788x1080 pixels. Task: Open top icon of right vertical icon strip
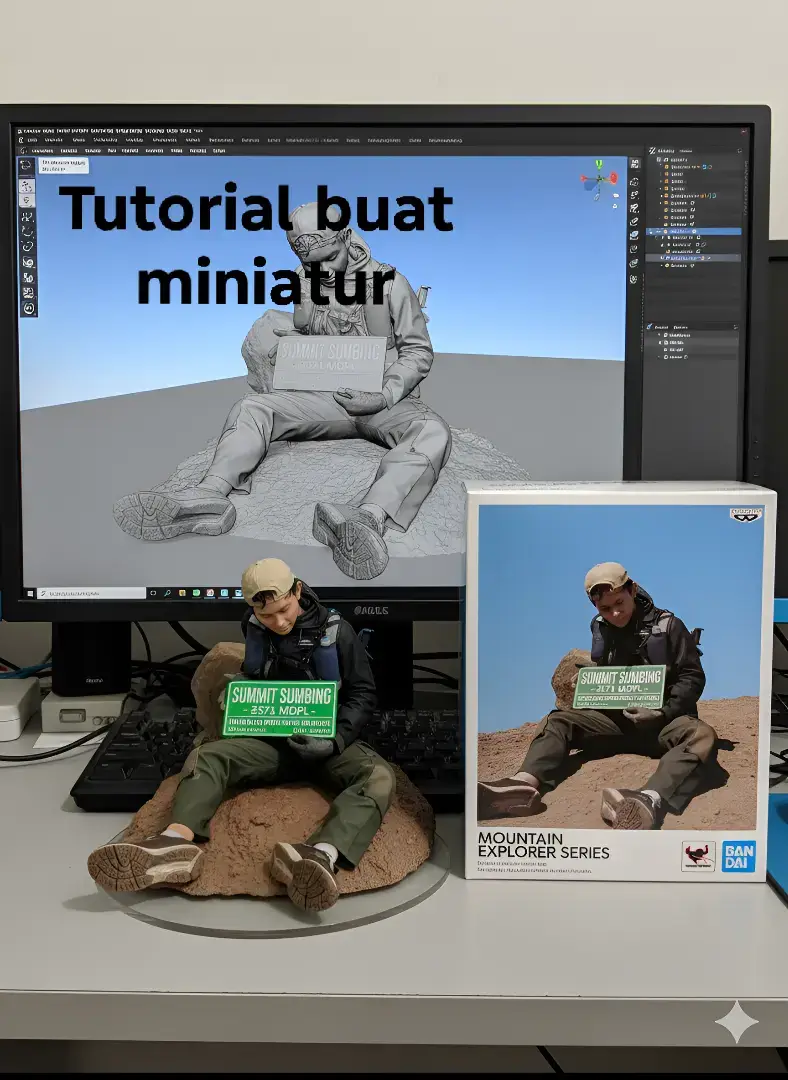click(x=634, y=163)
